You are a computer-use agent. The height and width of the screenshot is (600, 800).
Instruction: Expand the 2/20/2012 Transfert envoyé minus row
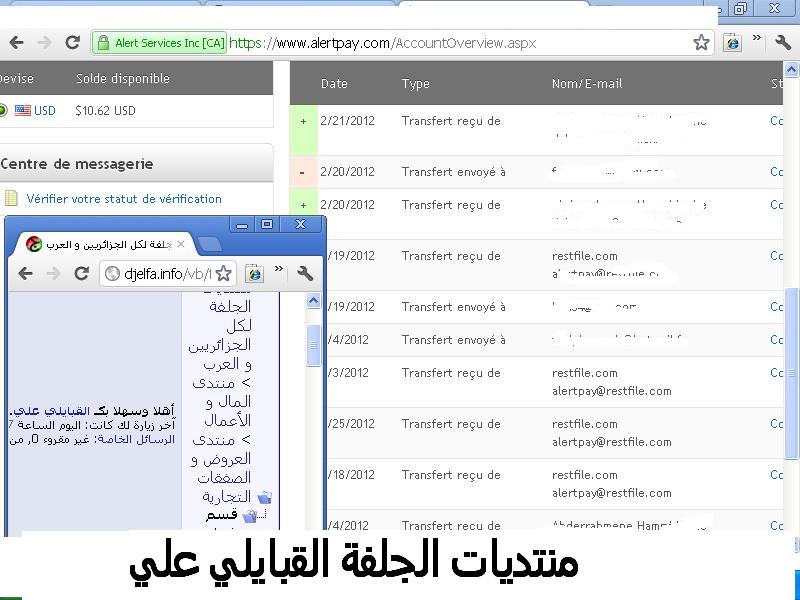coord(304,172)
